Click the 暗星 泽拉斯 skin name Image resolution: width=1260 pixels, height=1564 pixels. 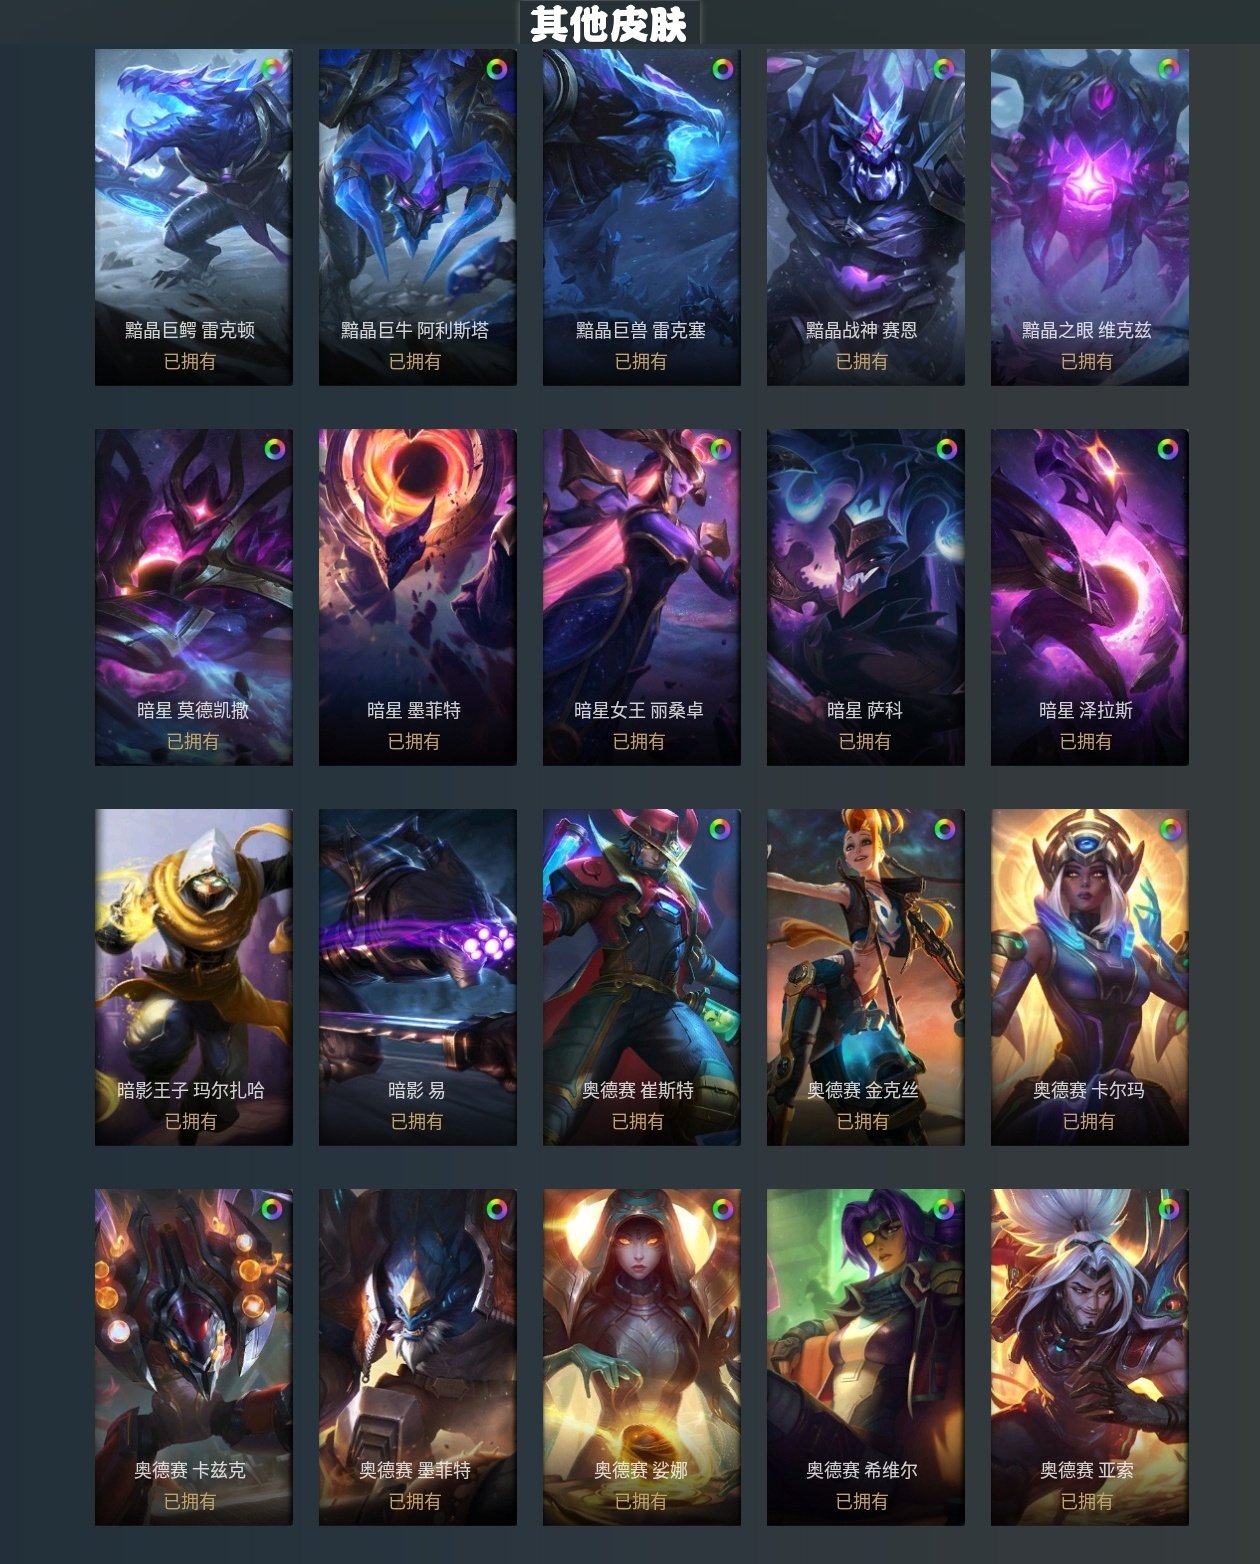(x=1086, y=710)
